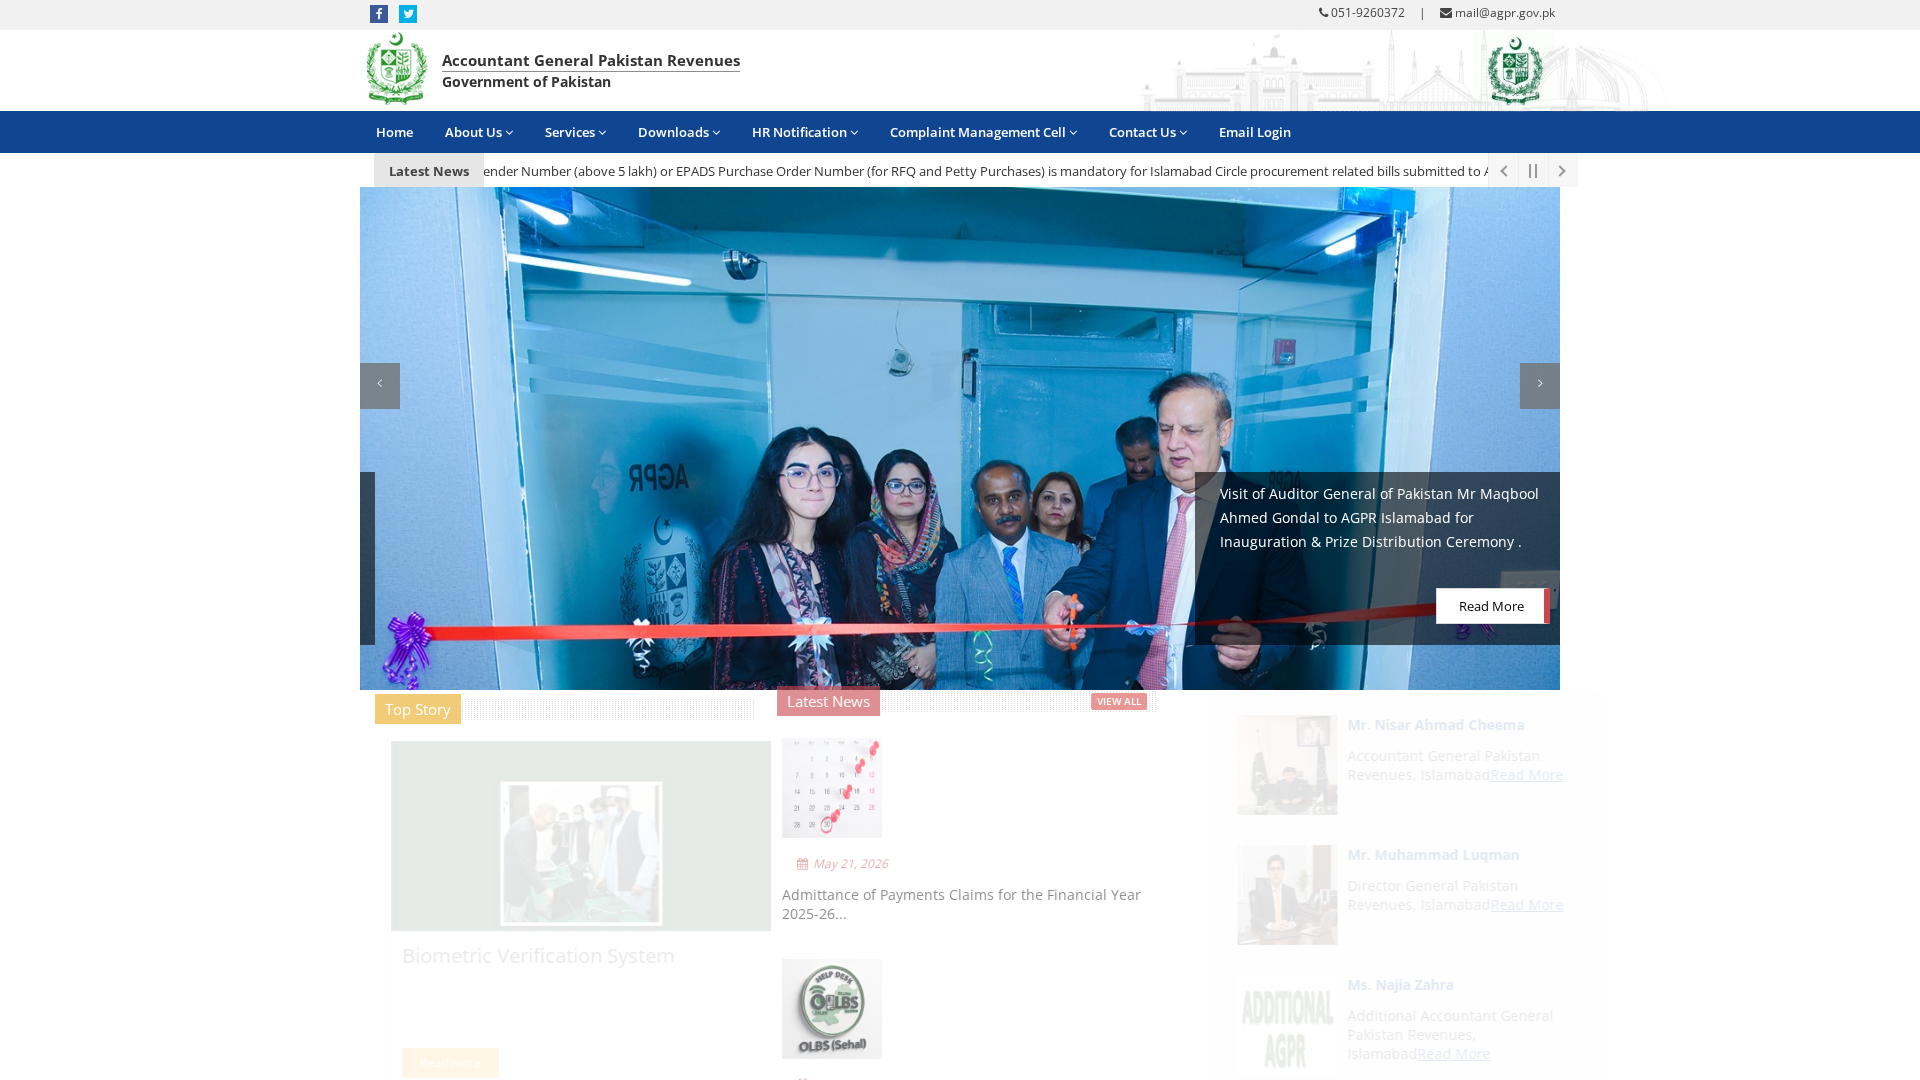Click the 051-9260372 phone number
The width and height of the screenshot is (1920, 1080).
click(1367, 13)
